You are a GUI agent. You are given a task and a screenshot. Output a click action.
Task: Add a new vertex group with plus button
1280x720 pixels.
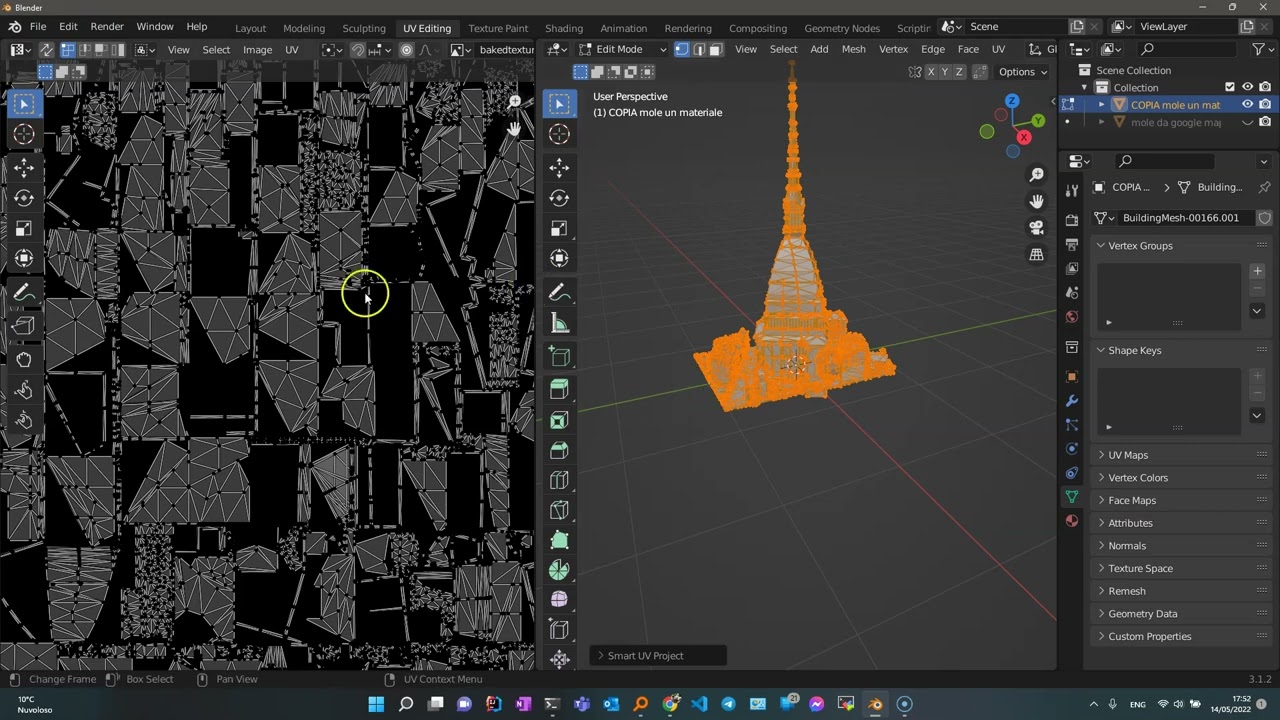coord(1257,271)
